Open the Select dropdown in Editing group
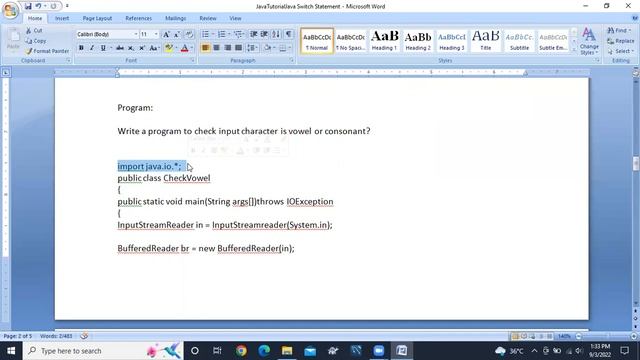 point(620,51)
